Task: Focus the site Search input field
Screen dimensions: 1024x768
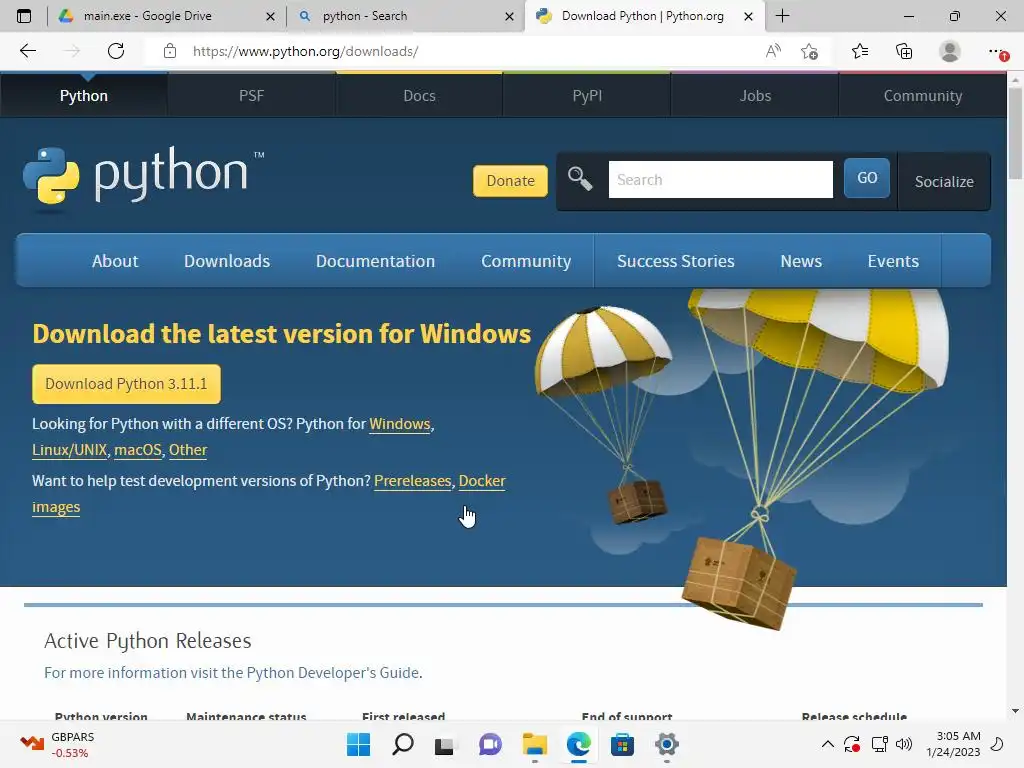Action: tap(720, 179)
